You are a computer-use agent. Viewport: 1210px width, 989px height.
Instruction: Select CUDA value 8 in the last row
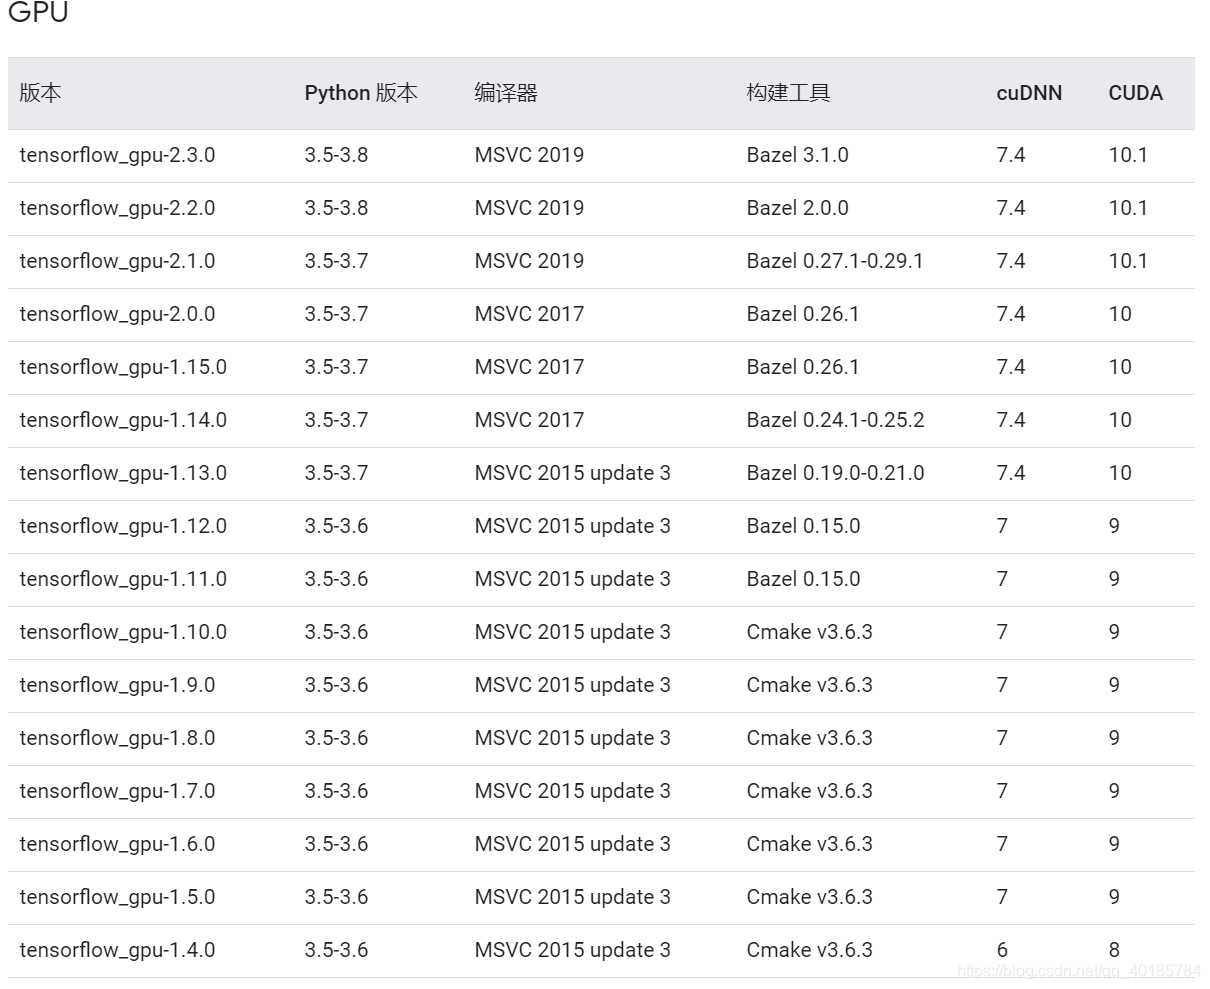coord(1114,950)
